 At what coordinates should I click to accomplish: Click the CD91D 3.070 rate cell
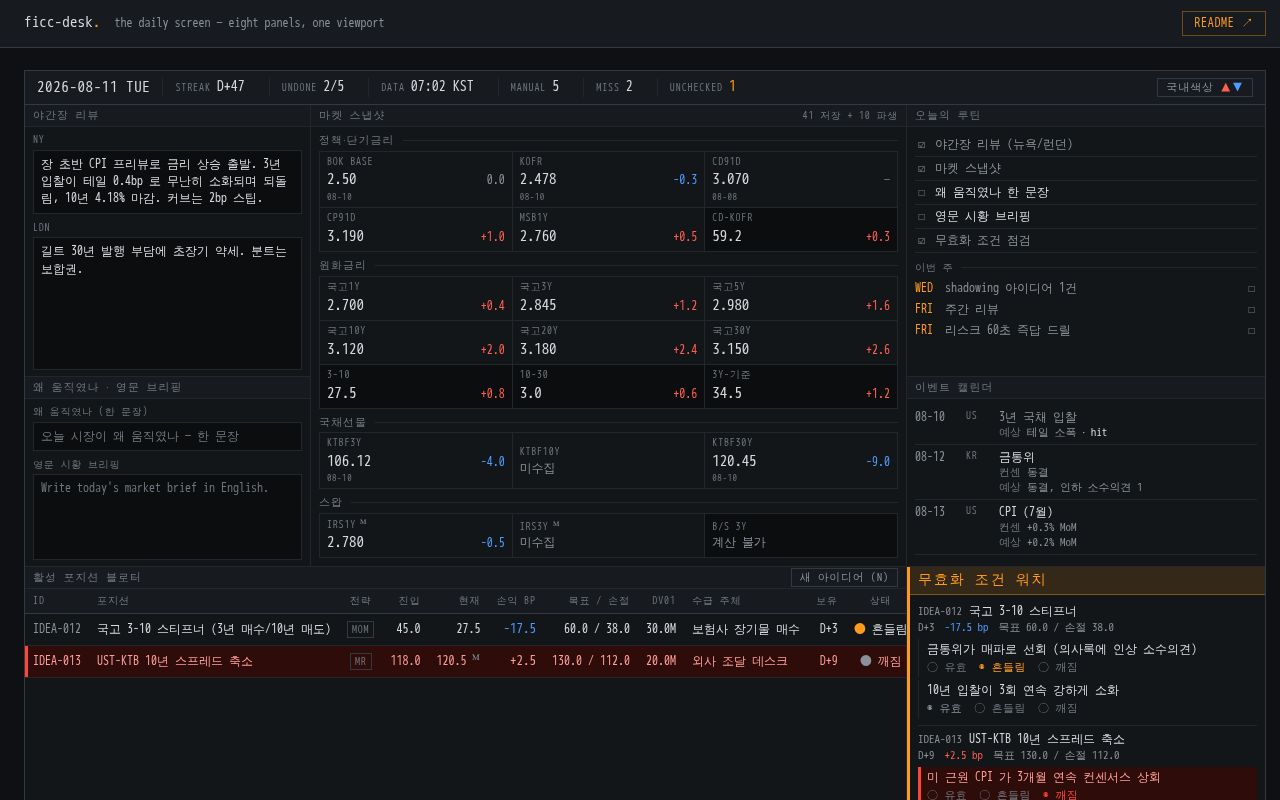click(x=801, y=180)
